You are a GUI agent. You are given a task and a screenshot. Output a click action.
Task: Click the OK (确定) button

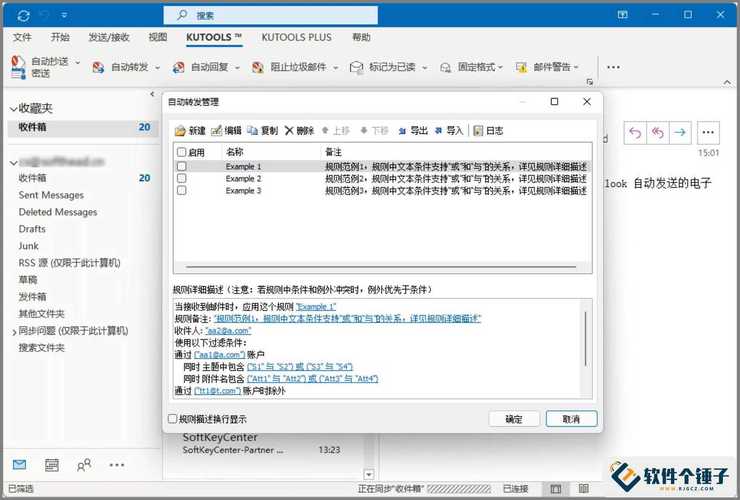pyautogui.click(x=514, y=419)
